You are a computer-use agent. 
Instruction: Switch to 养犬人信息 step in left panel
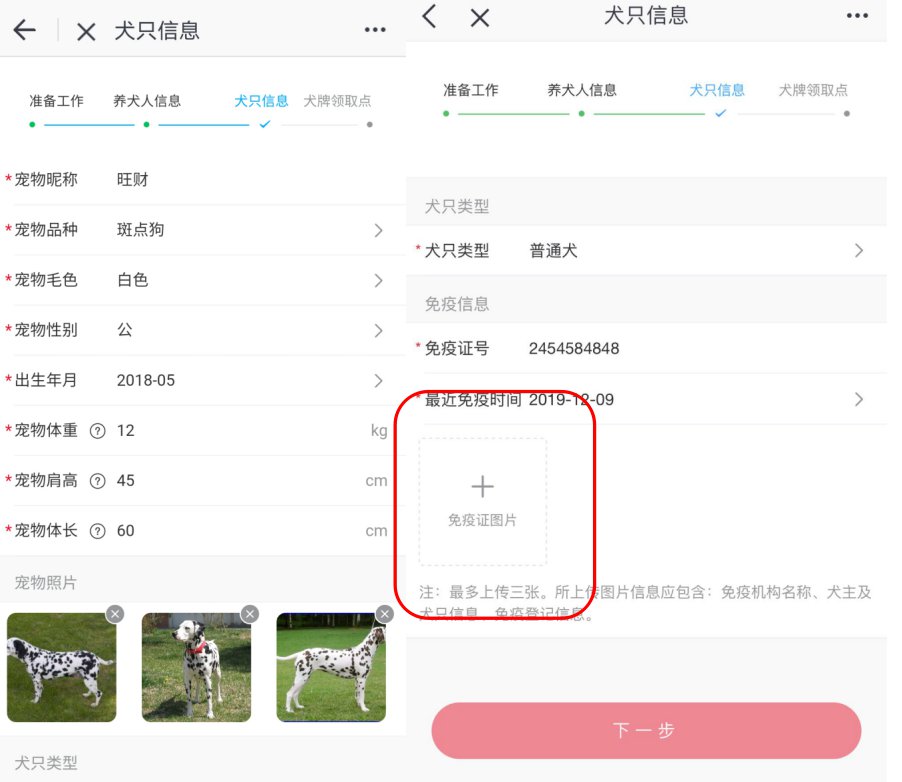(147, 101)
